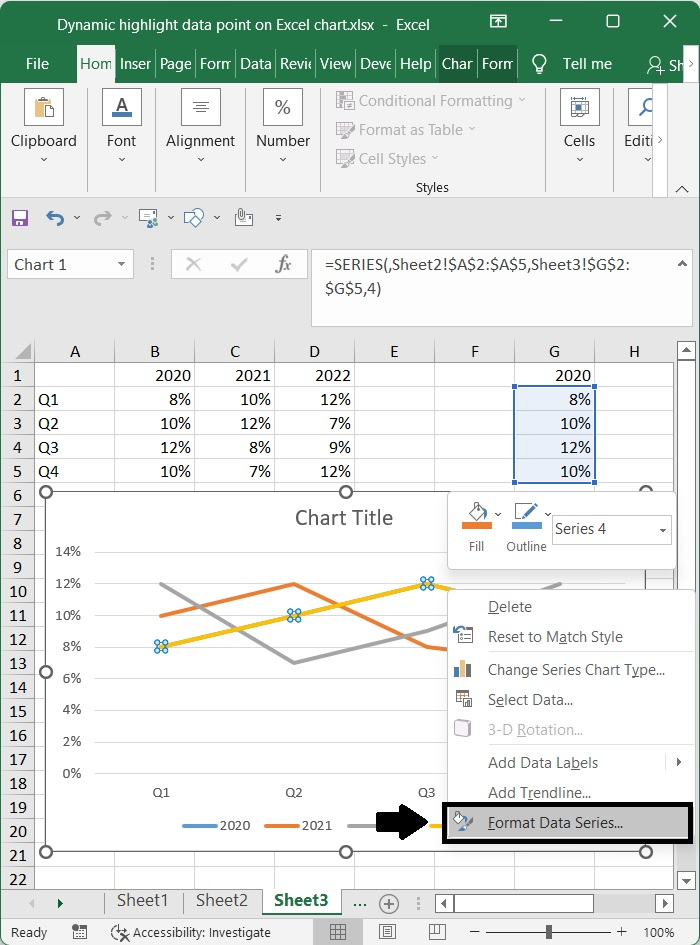Click the Tell me lightbulb icon

539,64
